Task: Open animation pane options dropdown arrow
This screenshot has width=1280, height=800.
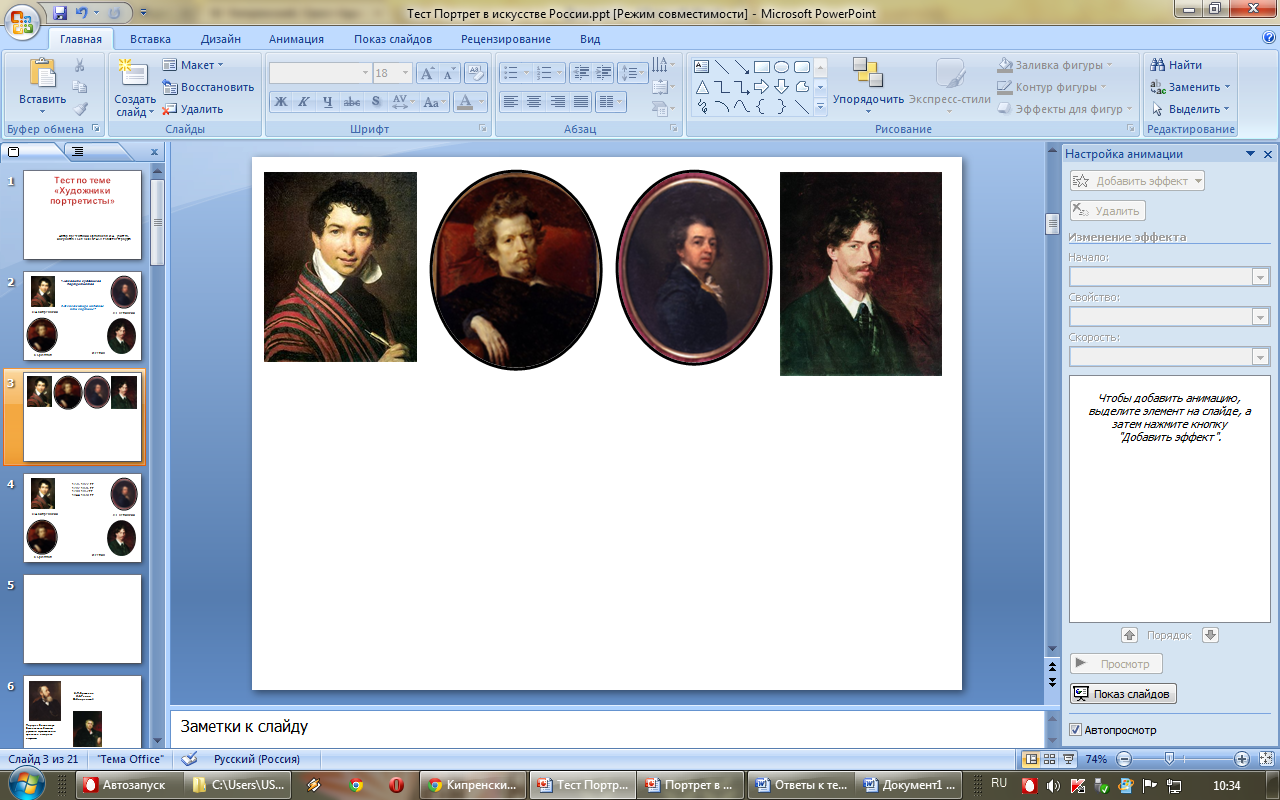Action: [x=1250, y=154]
